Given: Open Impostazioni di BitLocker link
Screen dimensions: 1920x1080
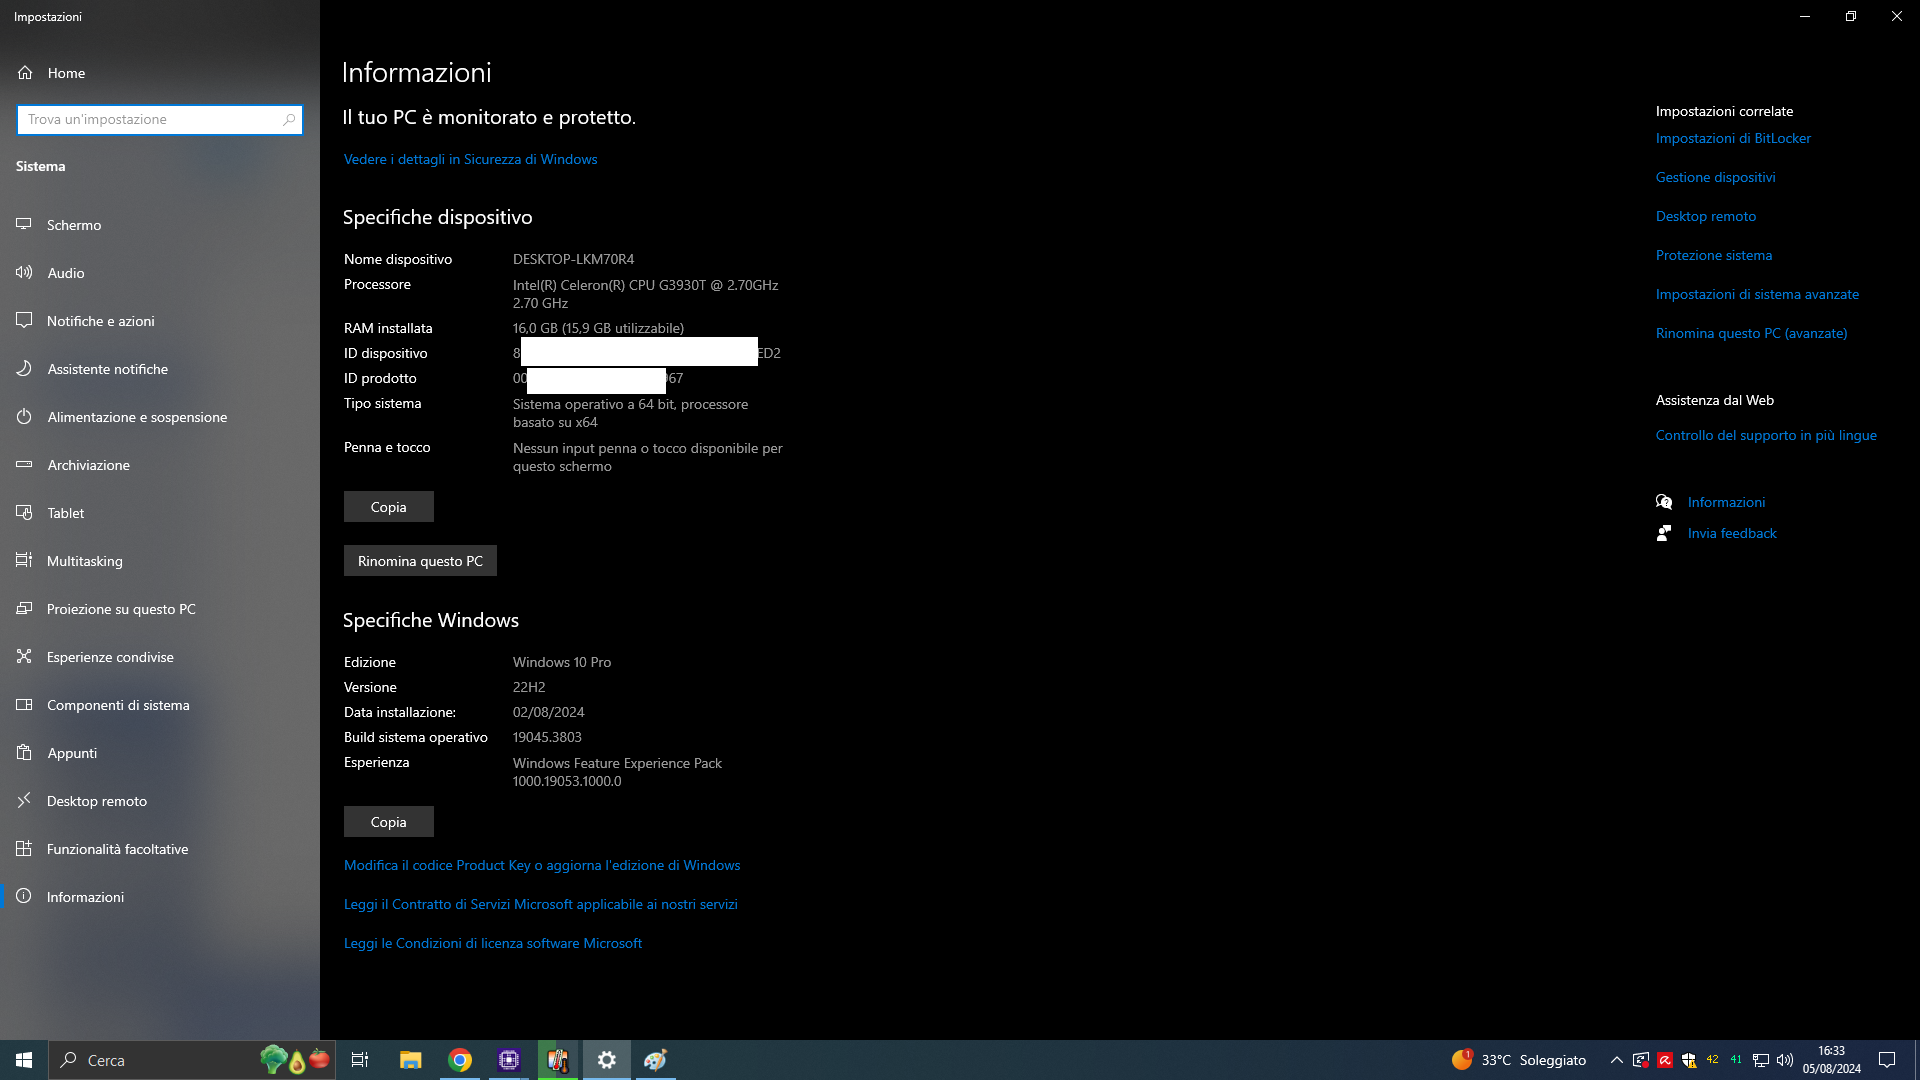Looking at the screenshot, I should pyautogui.click(x=1733, y=138).
